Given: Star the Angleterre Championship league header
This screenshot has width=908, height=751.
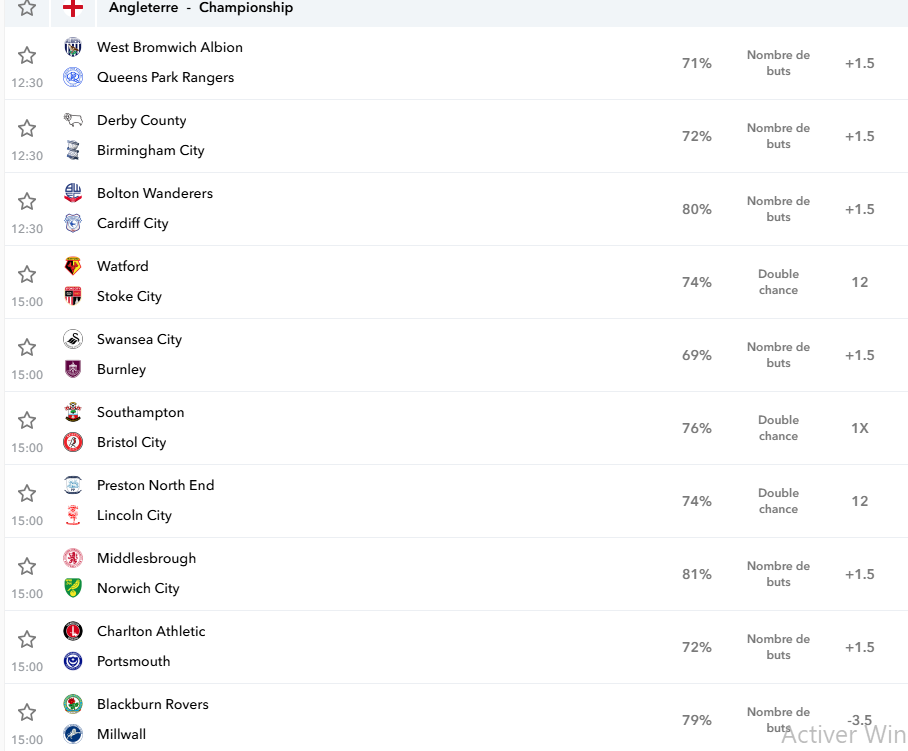Looking at the screenshot, I should coord(27,8).
